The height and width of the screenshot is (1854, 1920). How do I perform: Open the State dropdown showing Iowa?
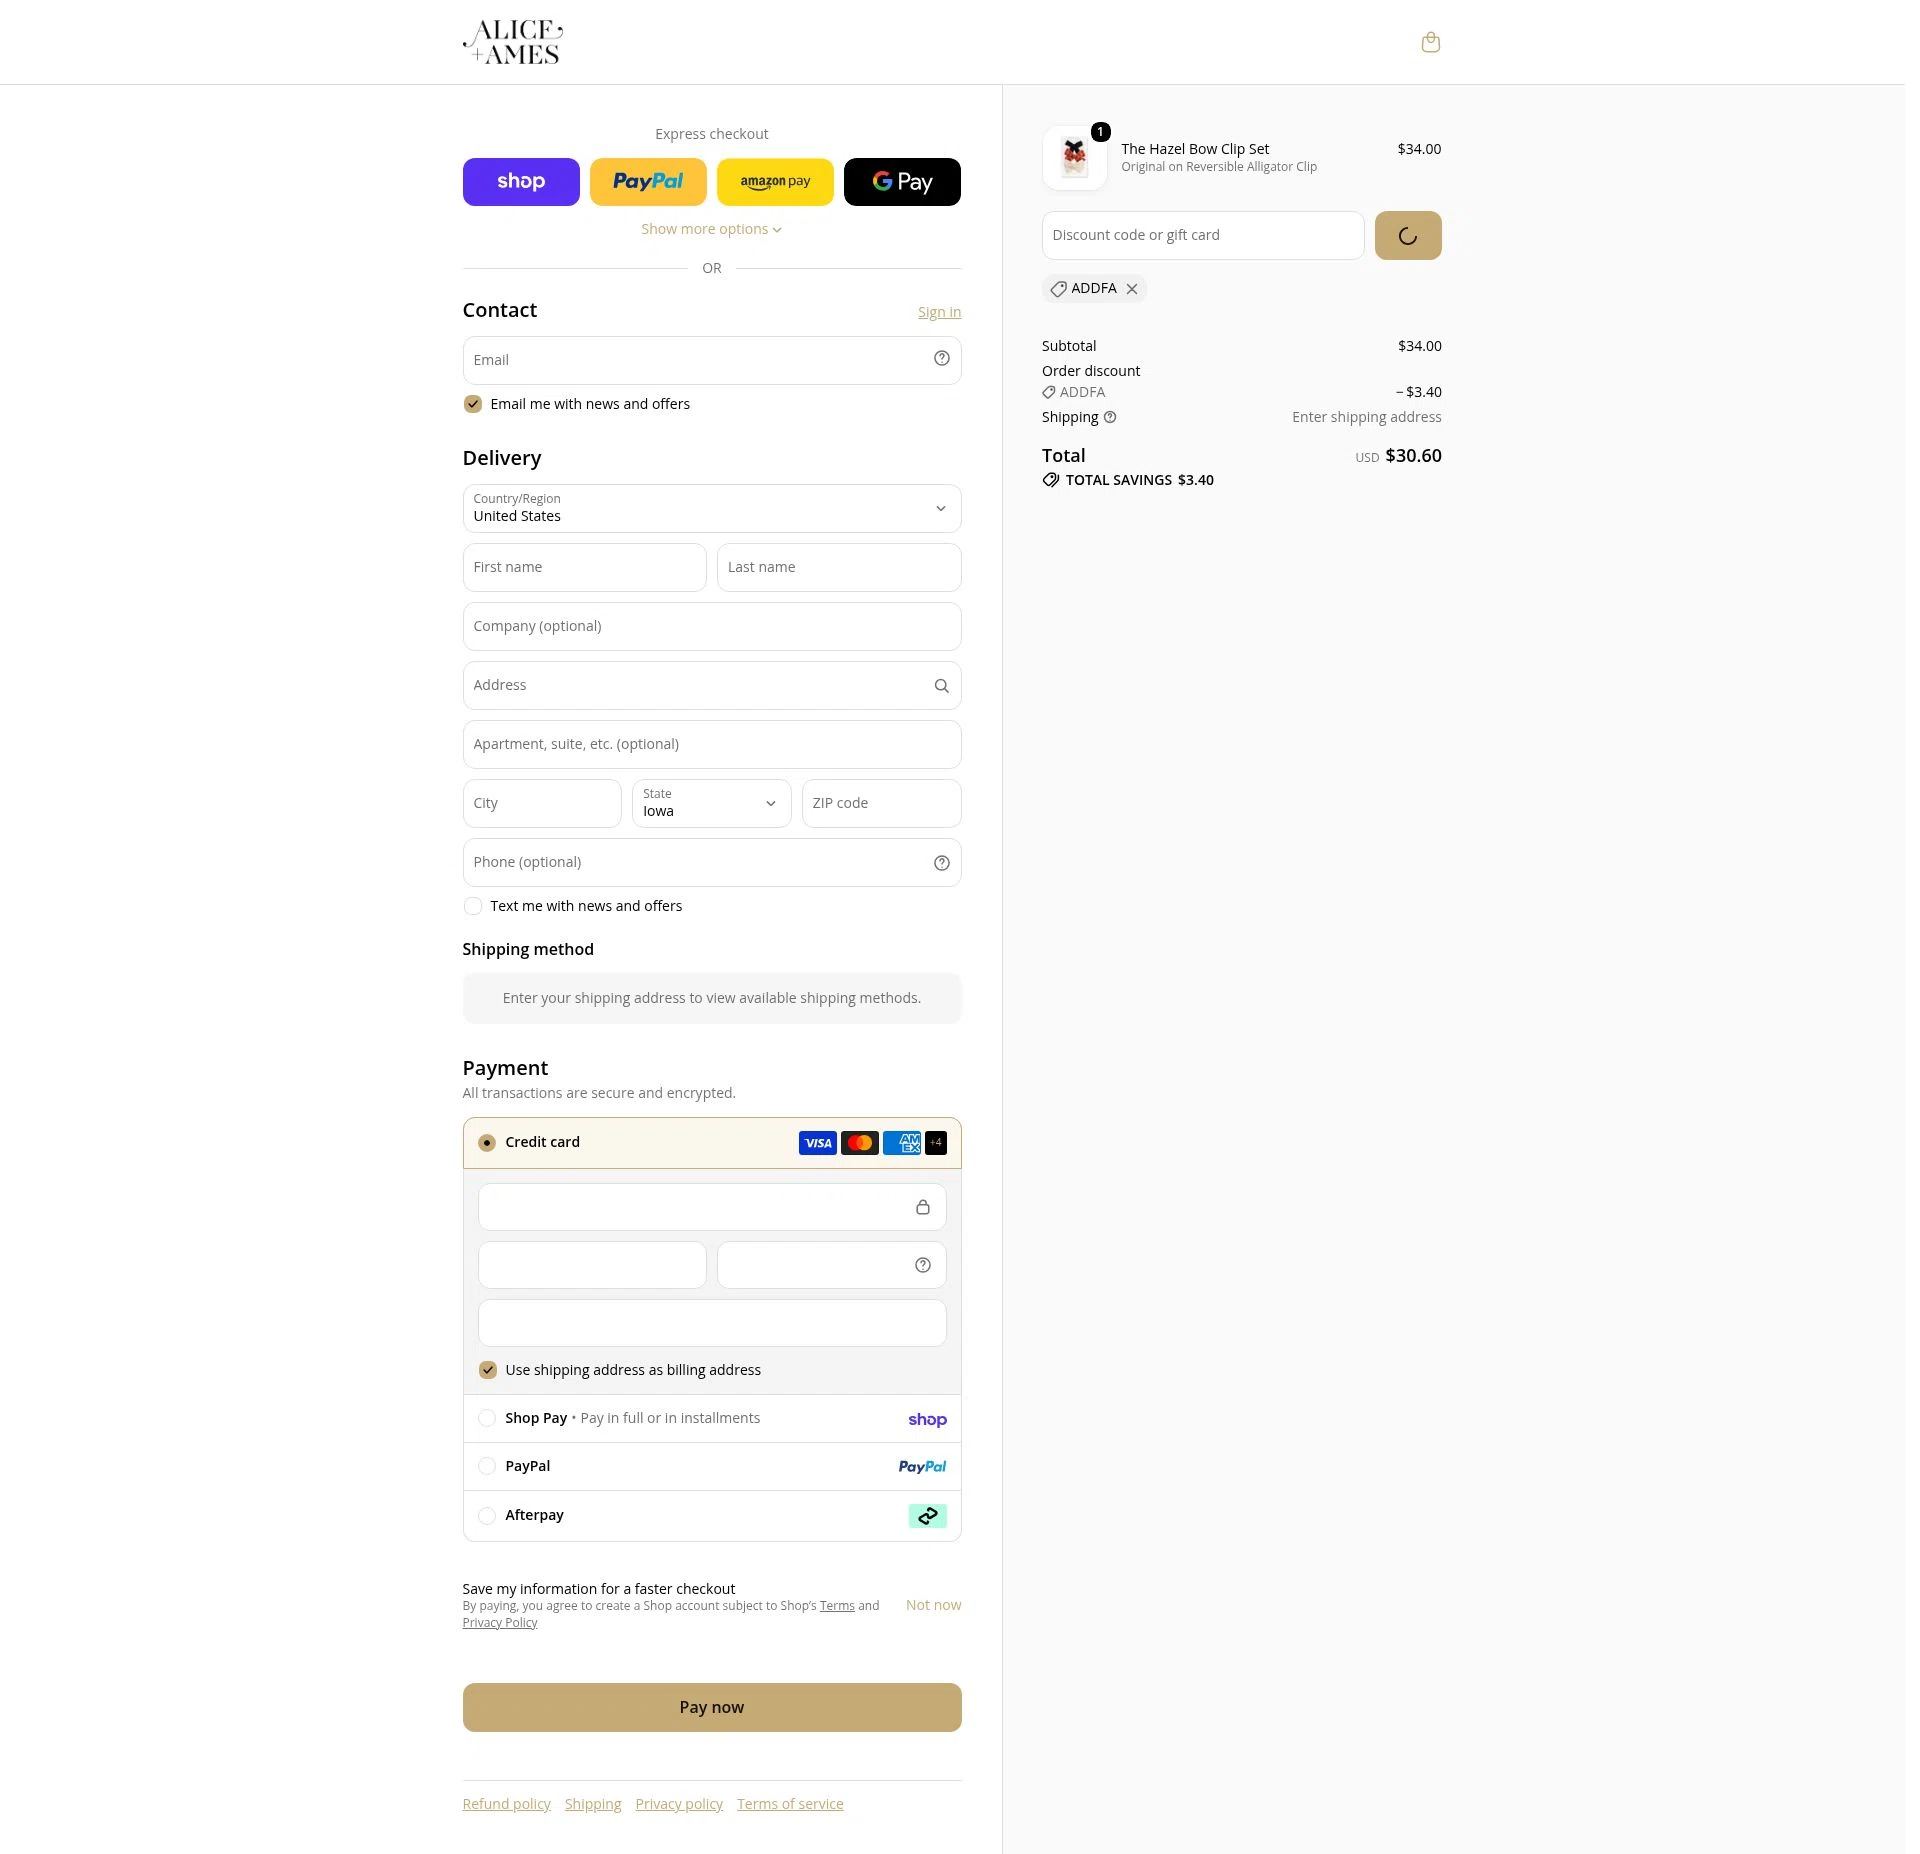coord(711,803)
